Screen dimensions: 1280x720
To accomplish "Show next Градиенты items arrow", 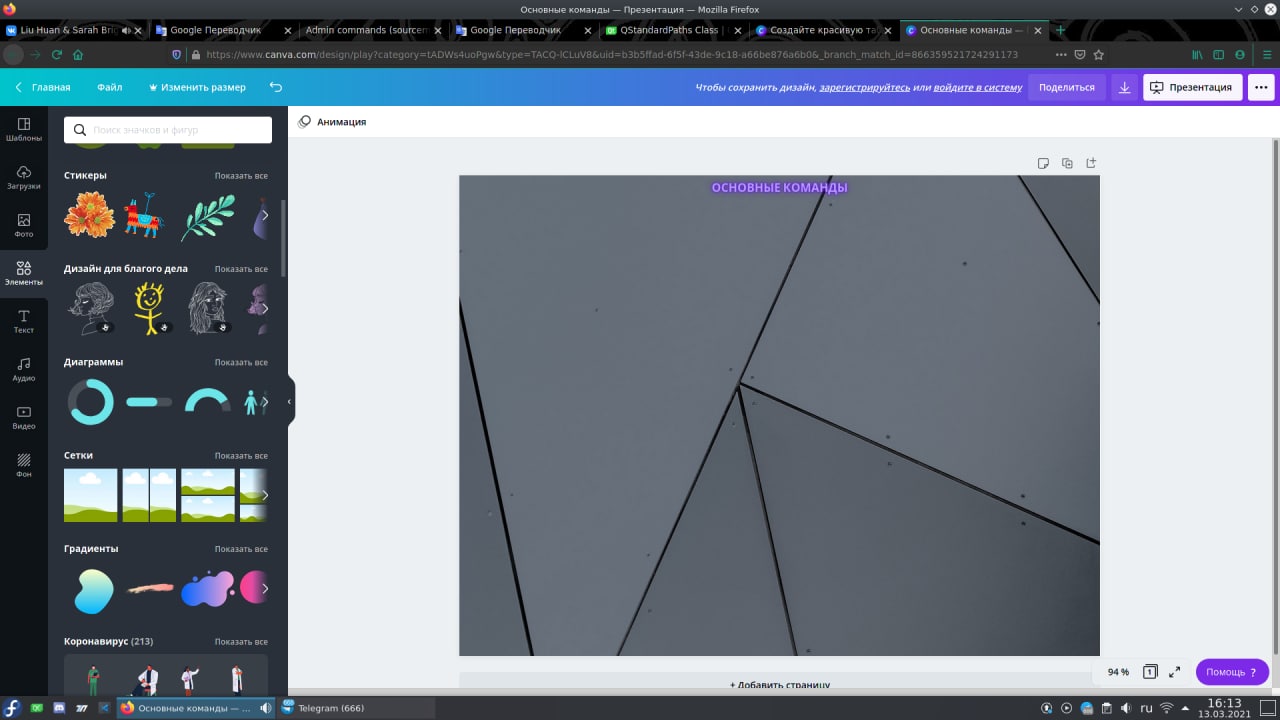I will [265, 589].
